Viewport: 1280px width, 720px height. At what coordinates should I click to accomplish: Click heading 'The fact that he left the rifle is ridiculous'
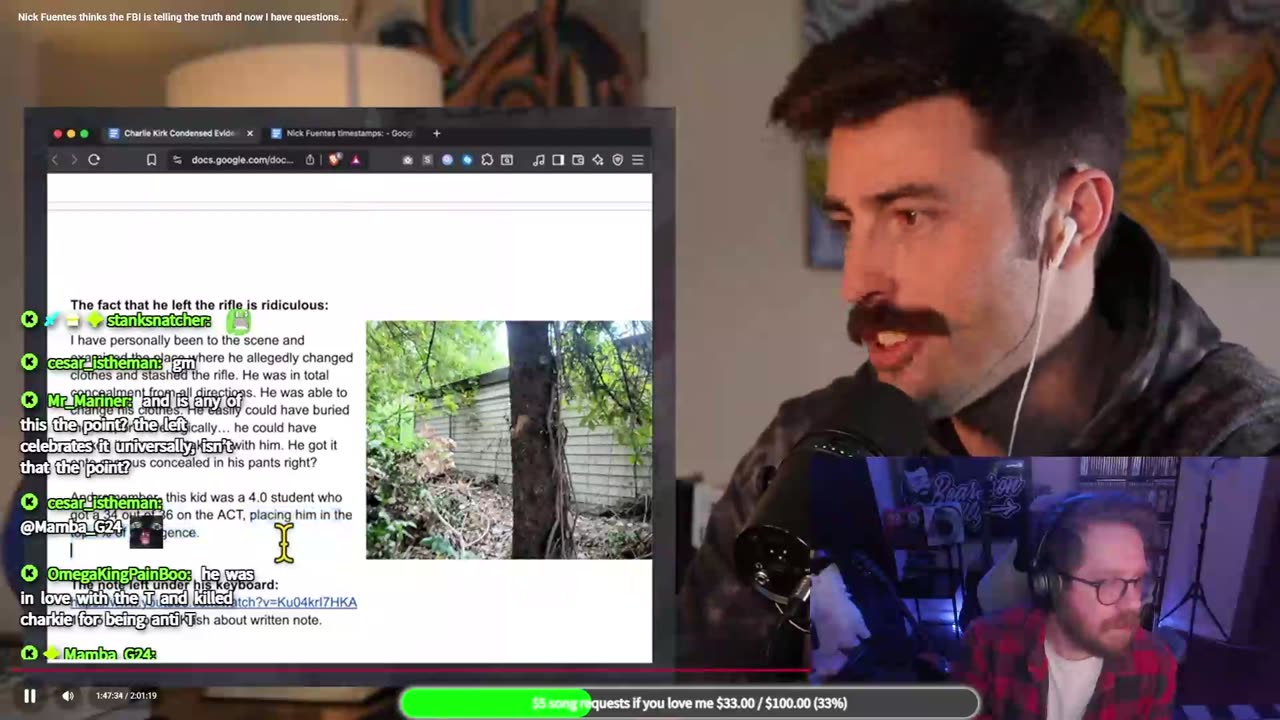pyautogui.click(x=199, y=305)
